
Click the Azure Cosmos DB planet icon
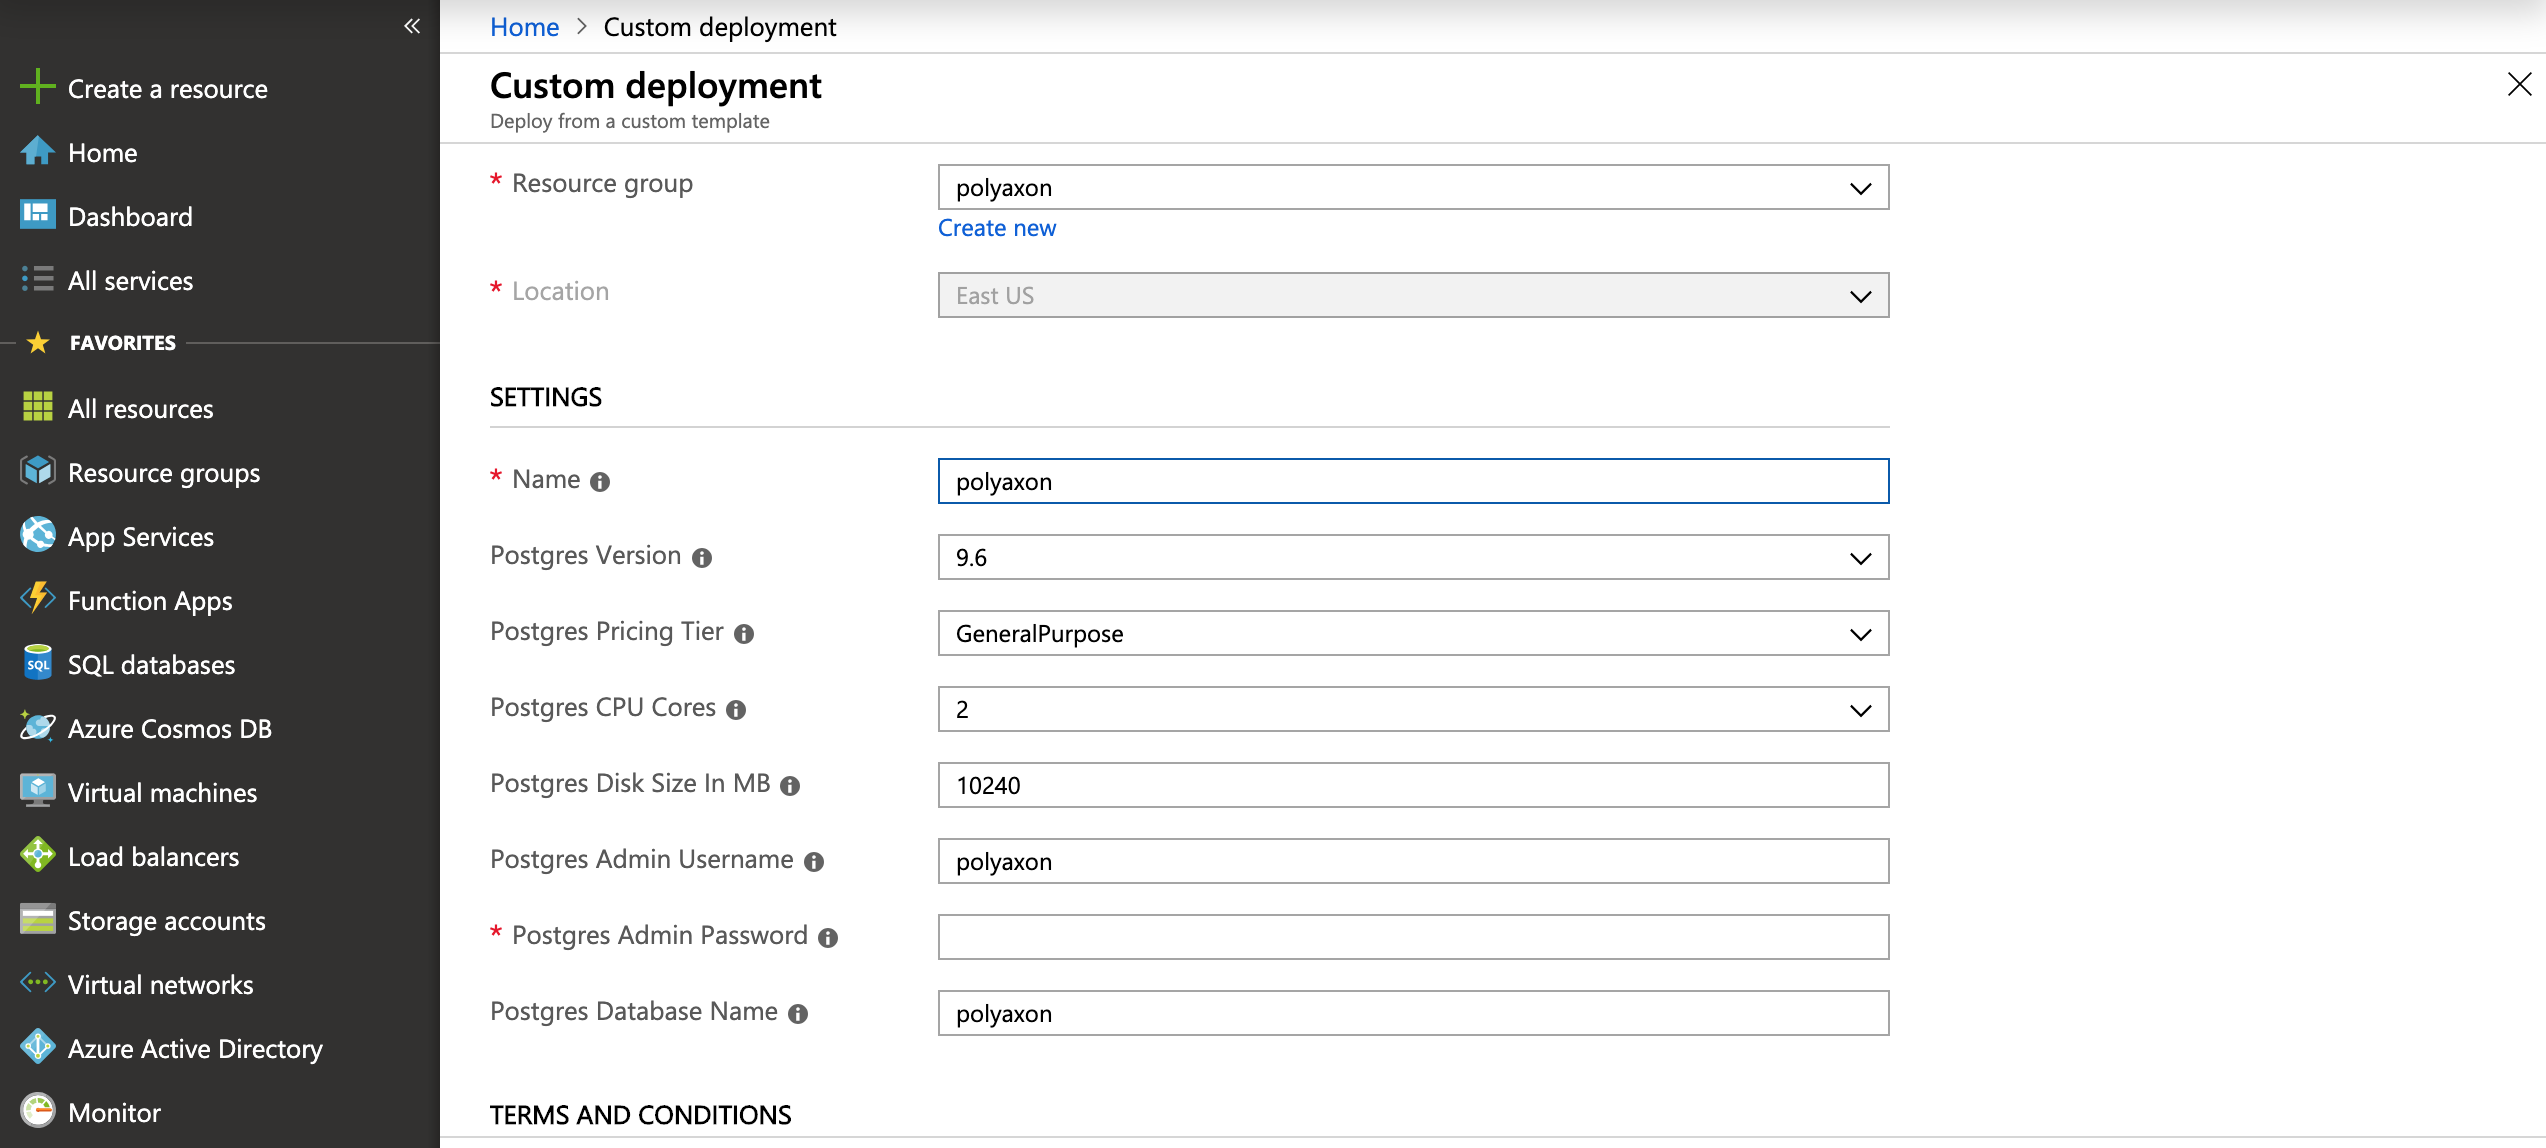point(38,727)
